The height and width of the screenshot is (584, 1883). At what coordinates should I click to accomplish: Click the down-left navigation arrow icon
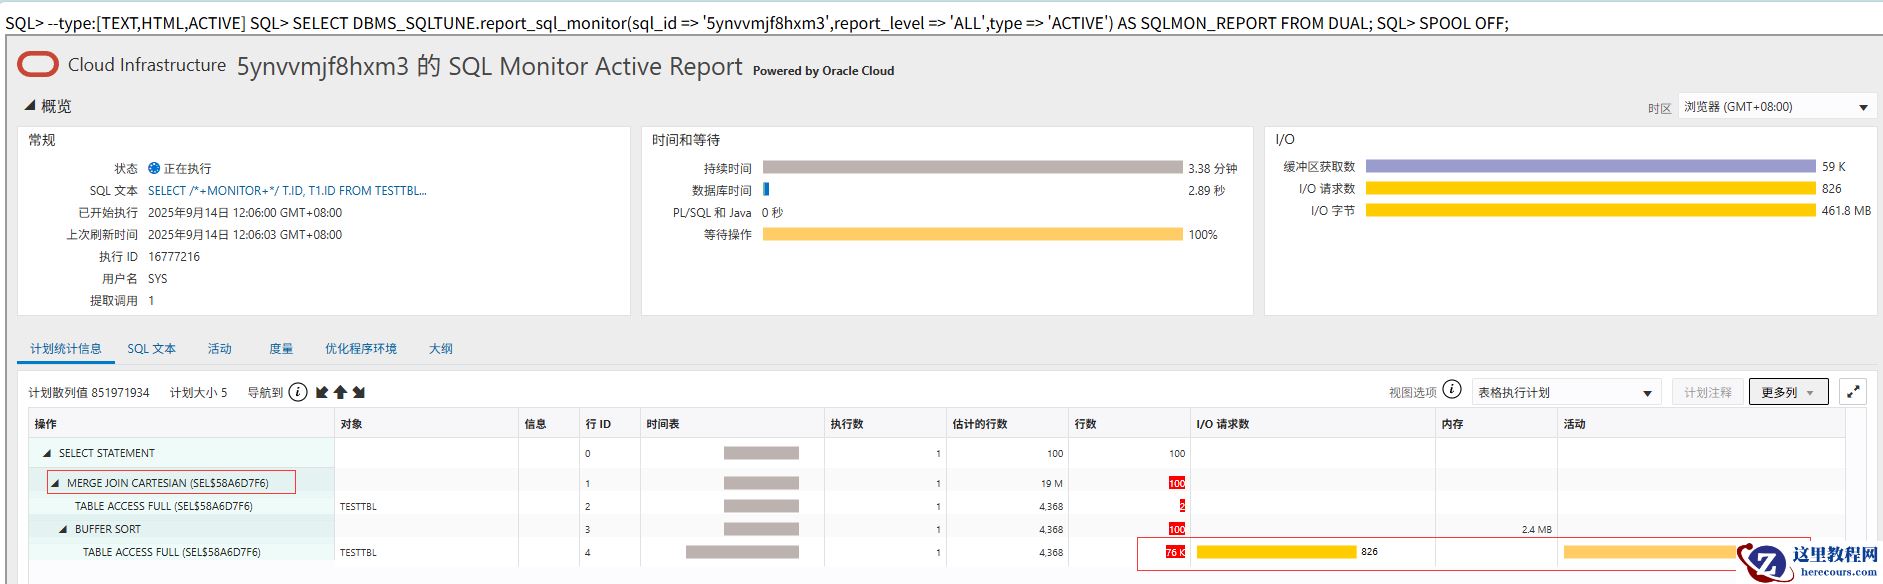(322, 392)
